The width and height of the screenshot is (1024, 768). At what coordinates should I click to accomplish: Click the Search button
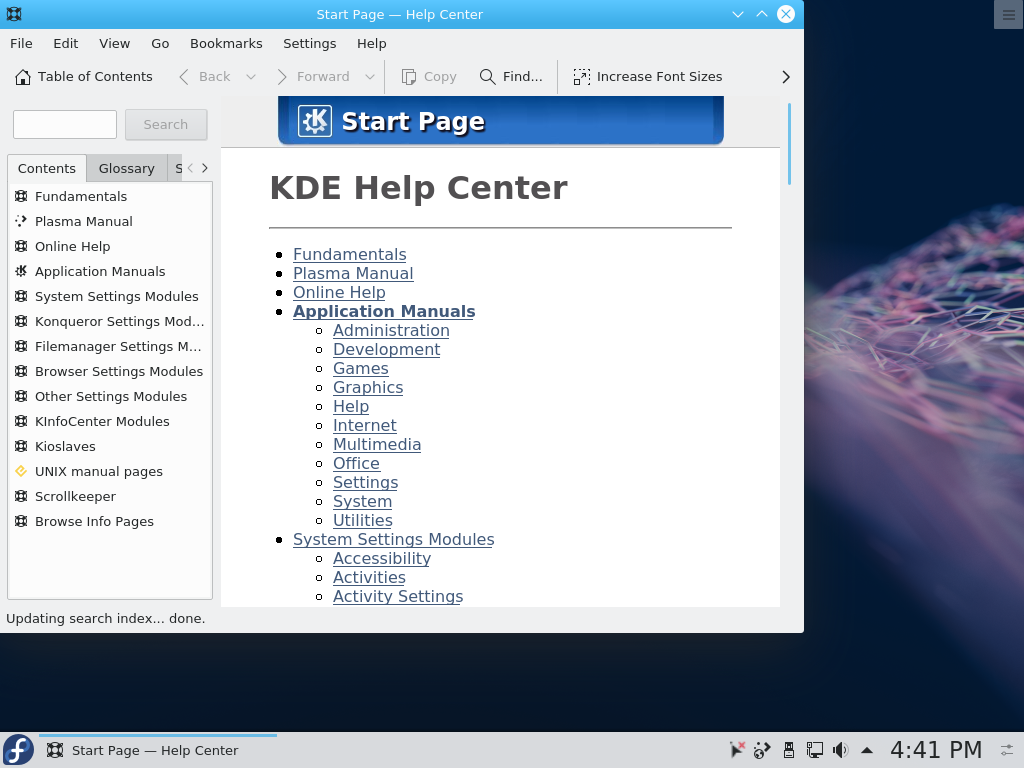click(166, 125)
